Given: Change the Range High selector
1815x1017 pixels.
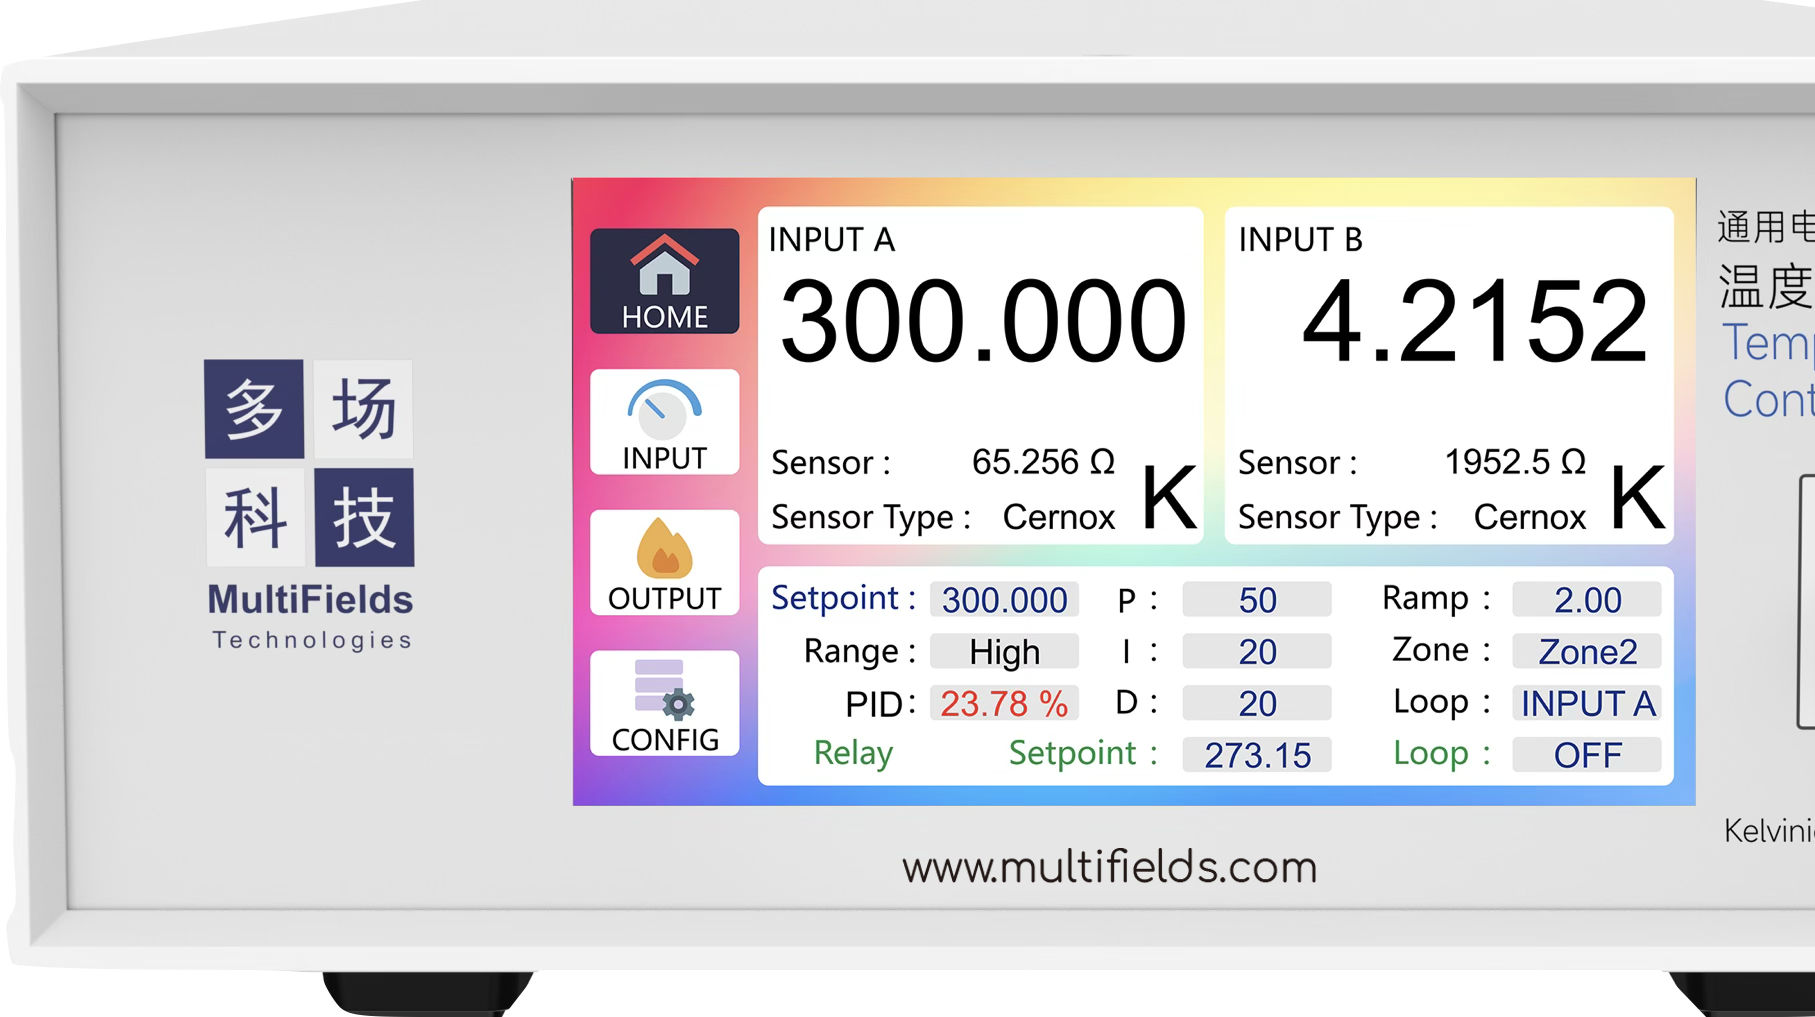Looking at the screenshot, I should click(x=1004, y=652).
